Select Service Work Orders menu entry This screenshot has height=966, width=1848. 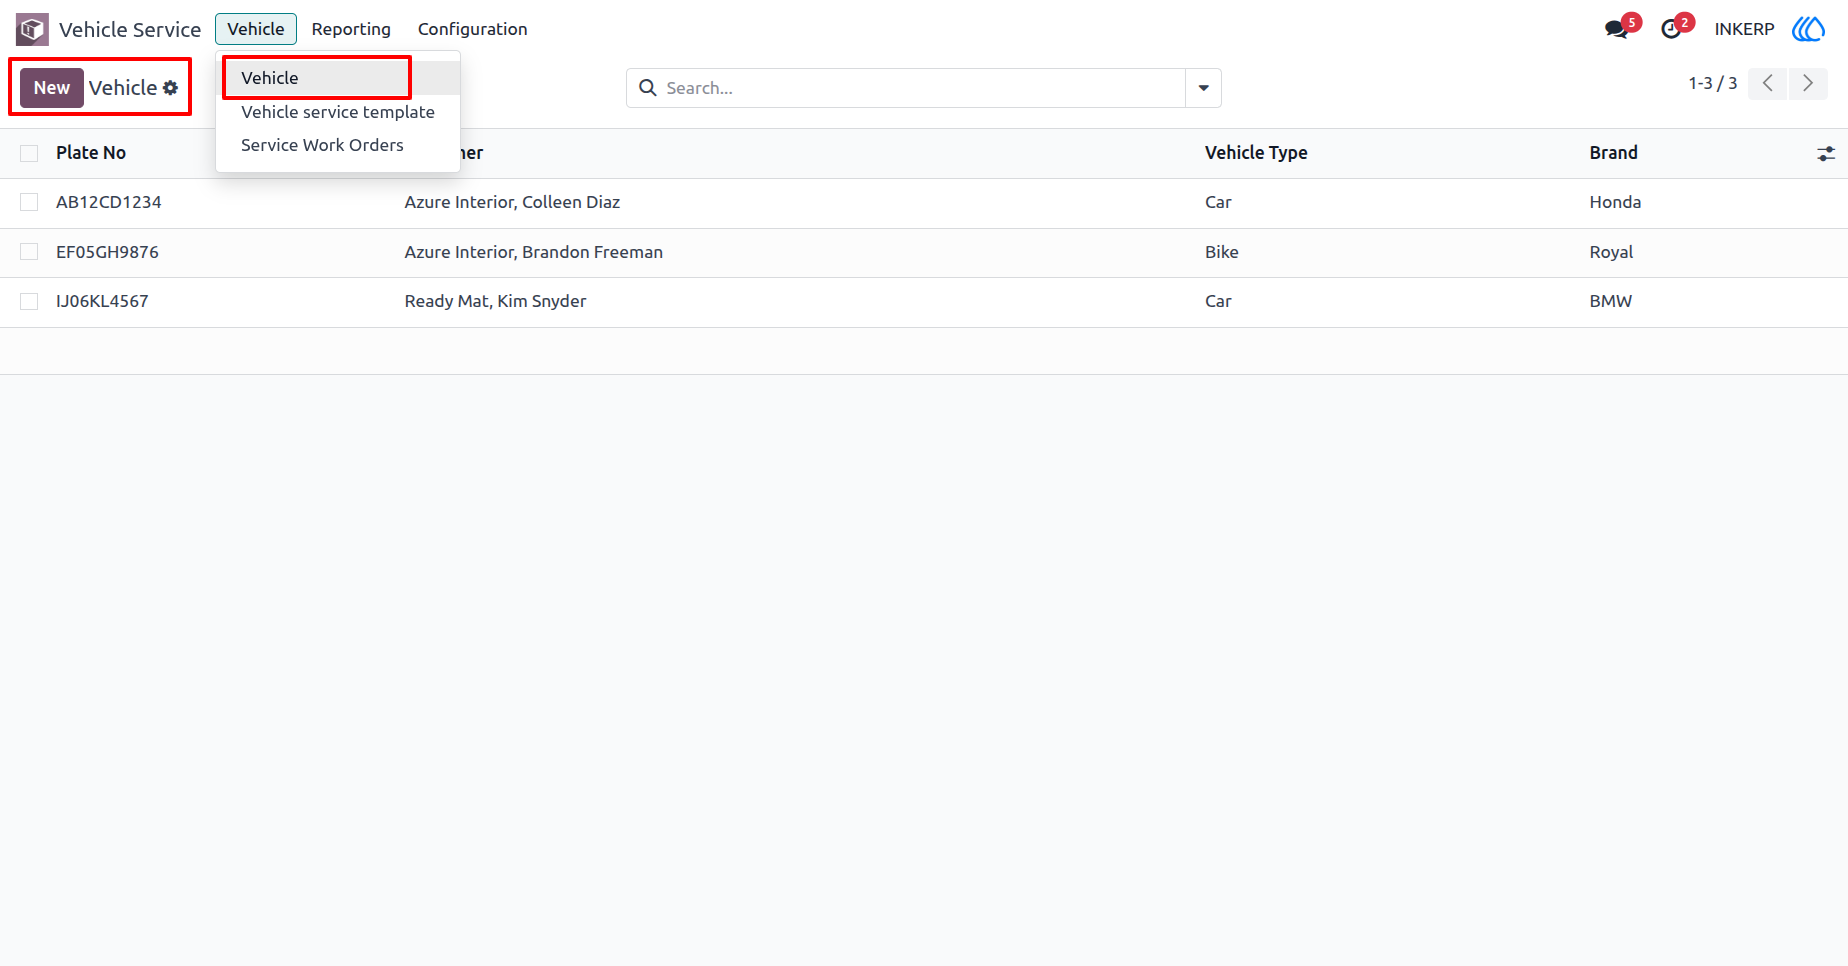coord(338,145)
